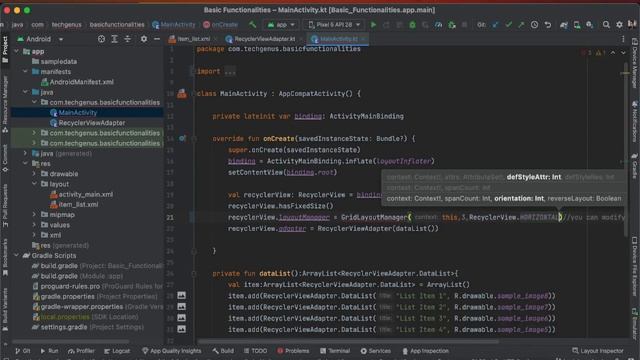Click the rollback undo arrow icon

point(548,25)
